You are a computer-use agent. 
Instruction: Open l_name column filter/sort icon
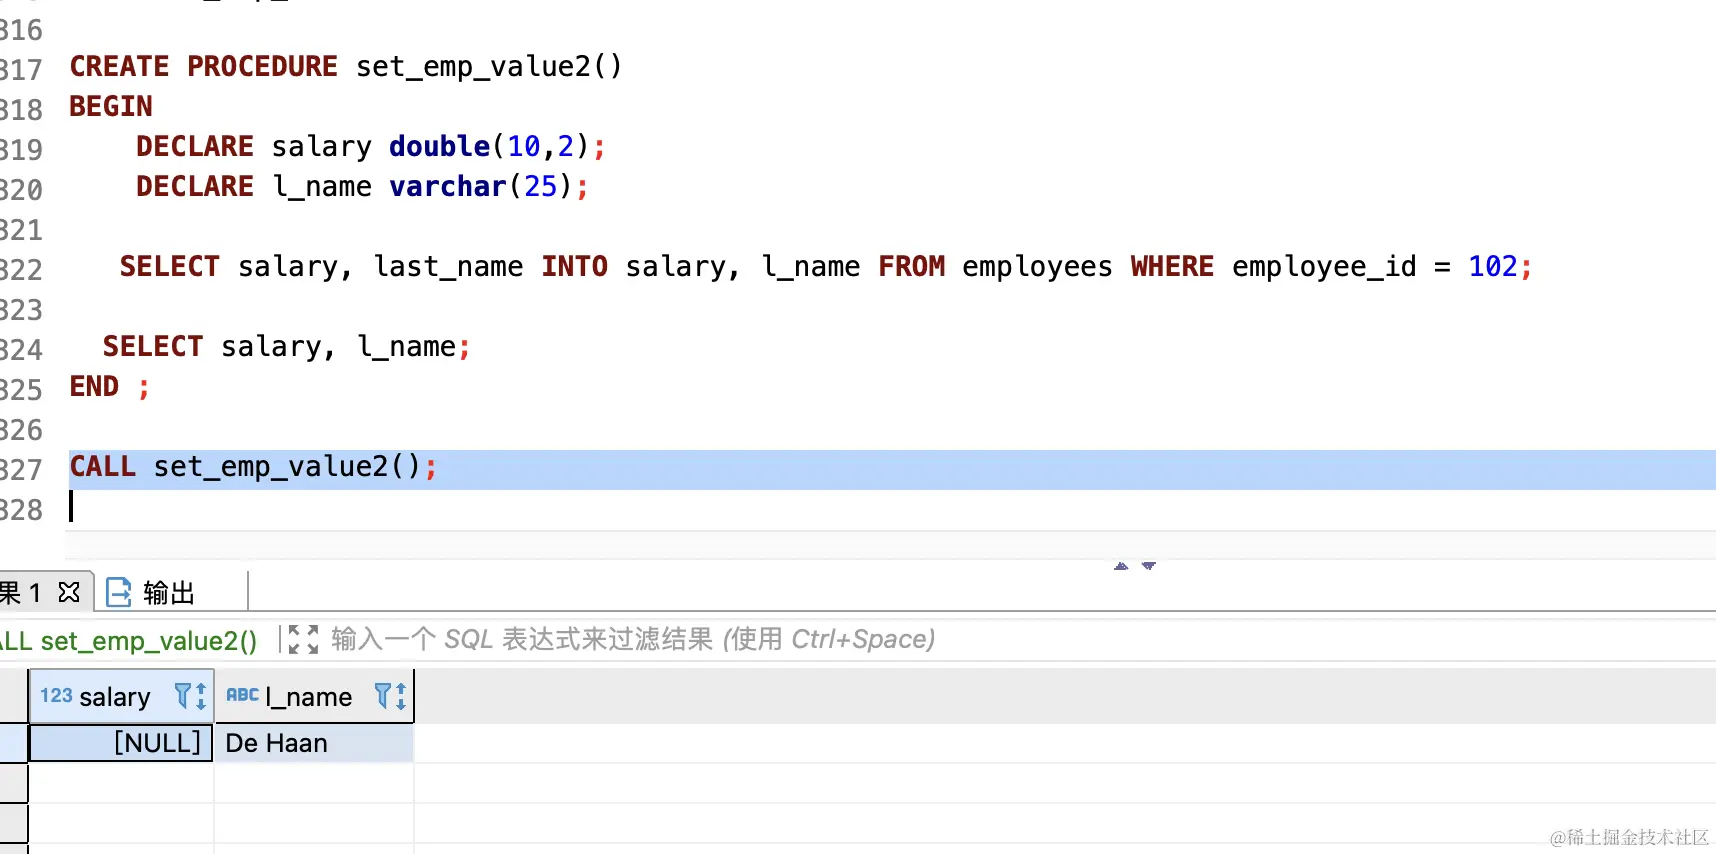point(390,696)
